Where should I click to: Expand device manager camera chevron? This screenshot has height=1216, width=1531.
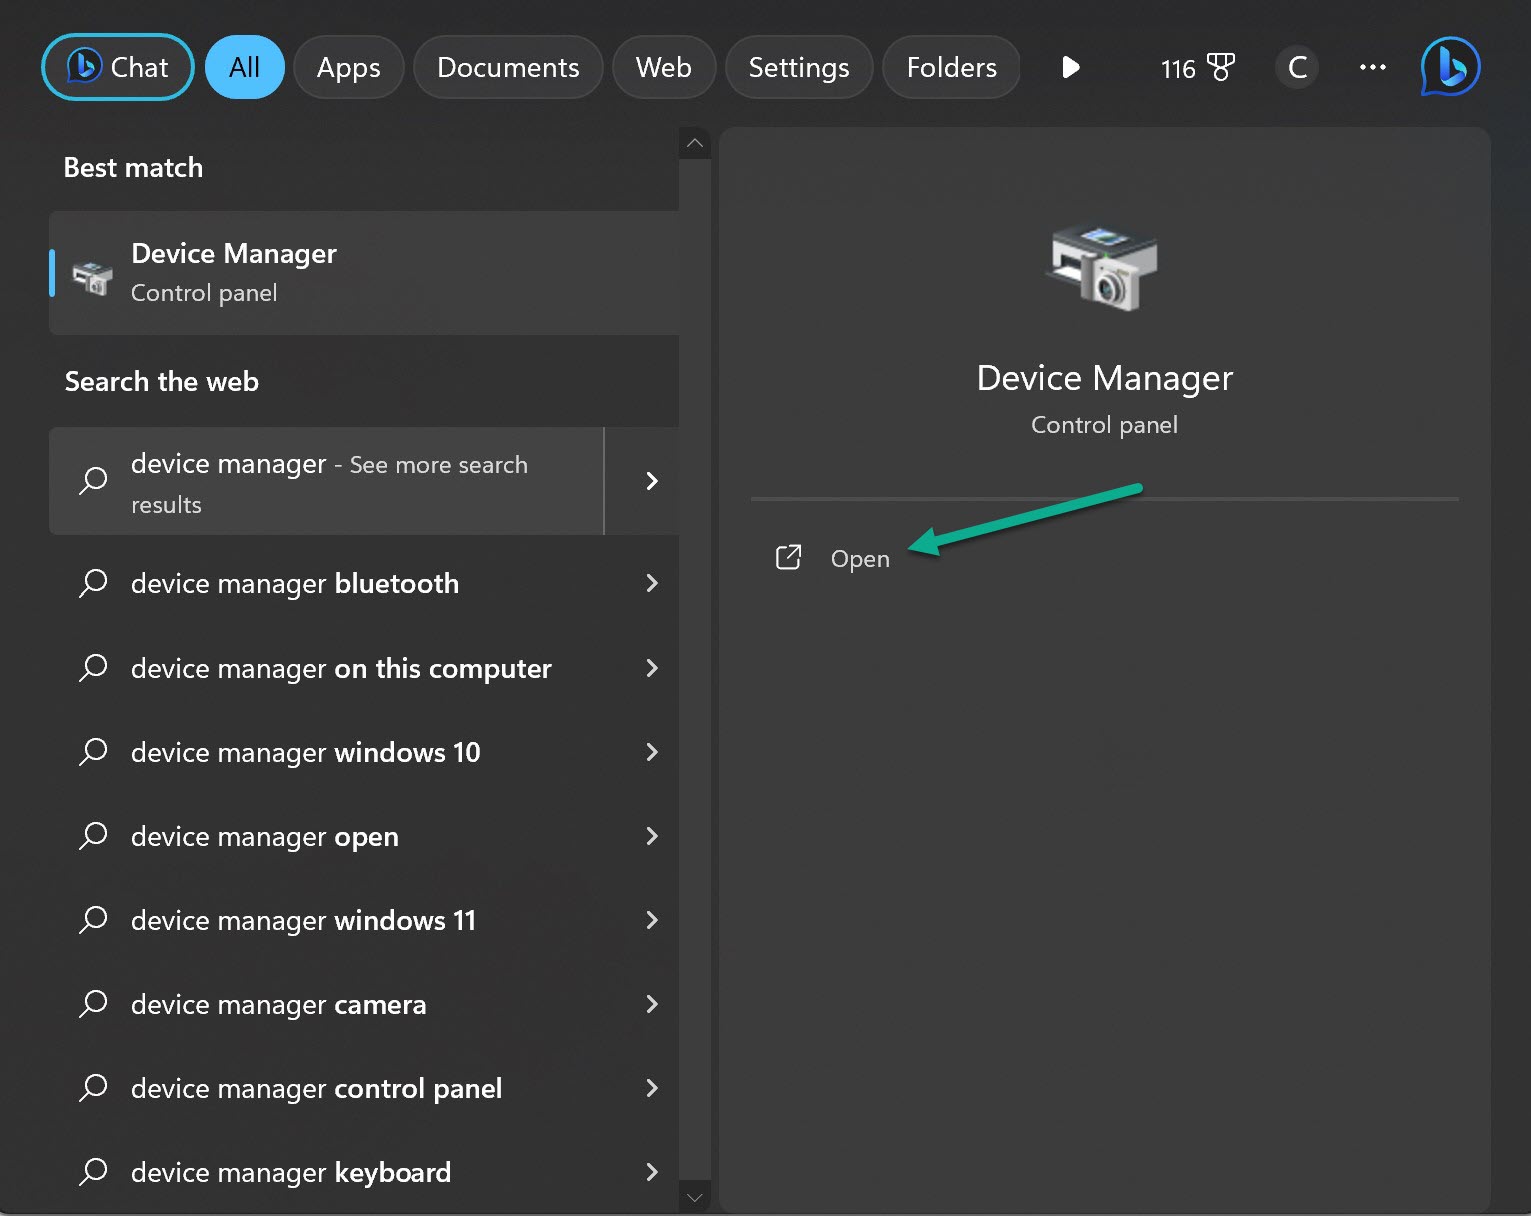652,1003
